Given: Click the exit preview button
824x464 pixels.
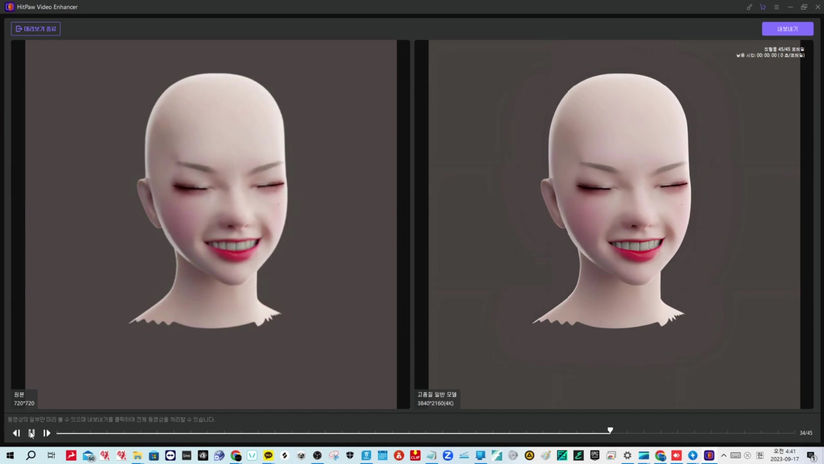Looking at the screenshot, I should (35, 29).
